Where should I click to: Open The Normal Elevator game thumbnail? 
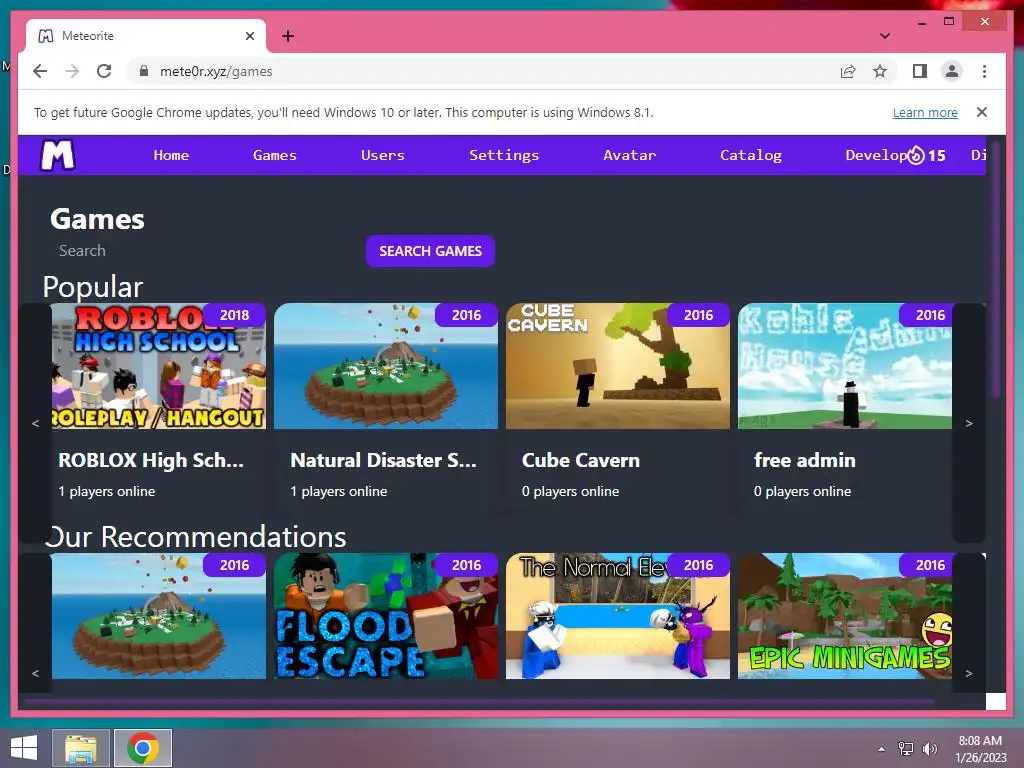pyautogui.click(x=618, y=616)
